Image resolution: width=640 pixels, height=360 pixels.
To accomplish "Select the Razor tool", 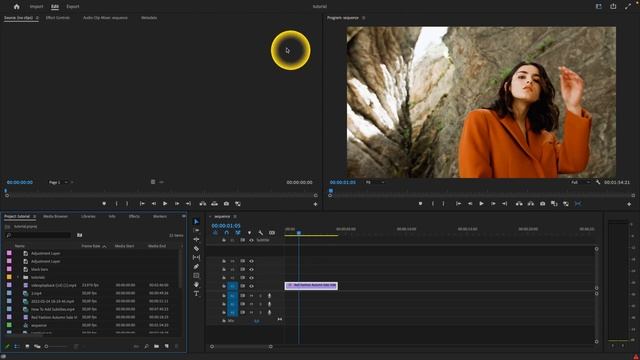I will (x=196, y=249).
